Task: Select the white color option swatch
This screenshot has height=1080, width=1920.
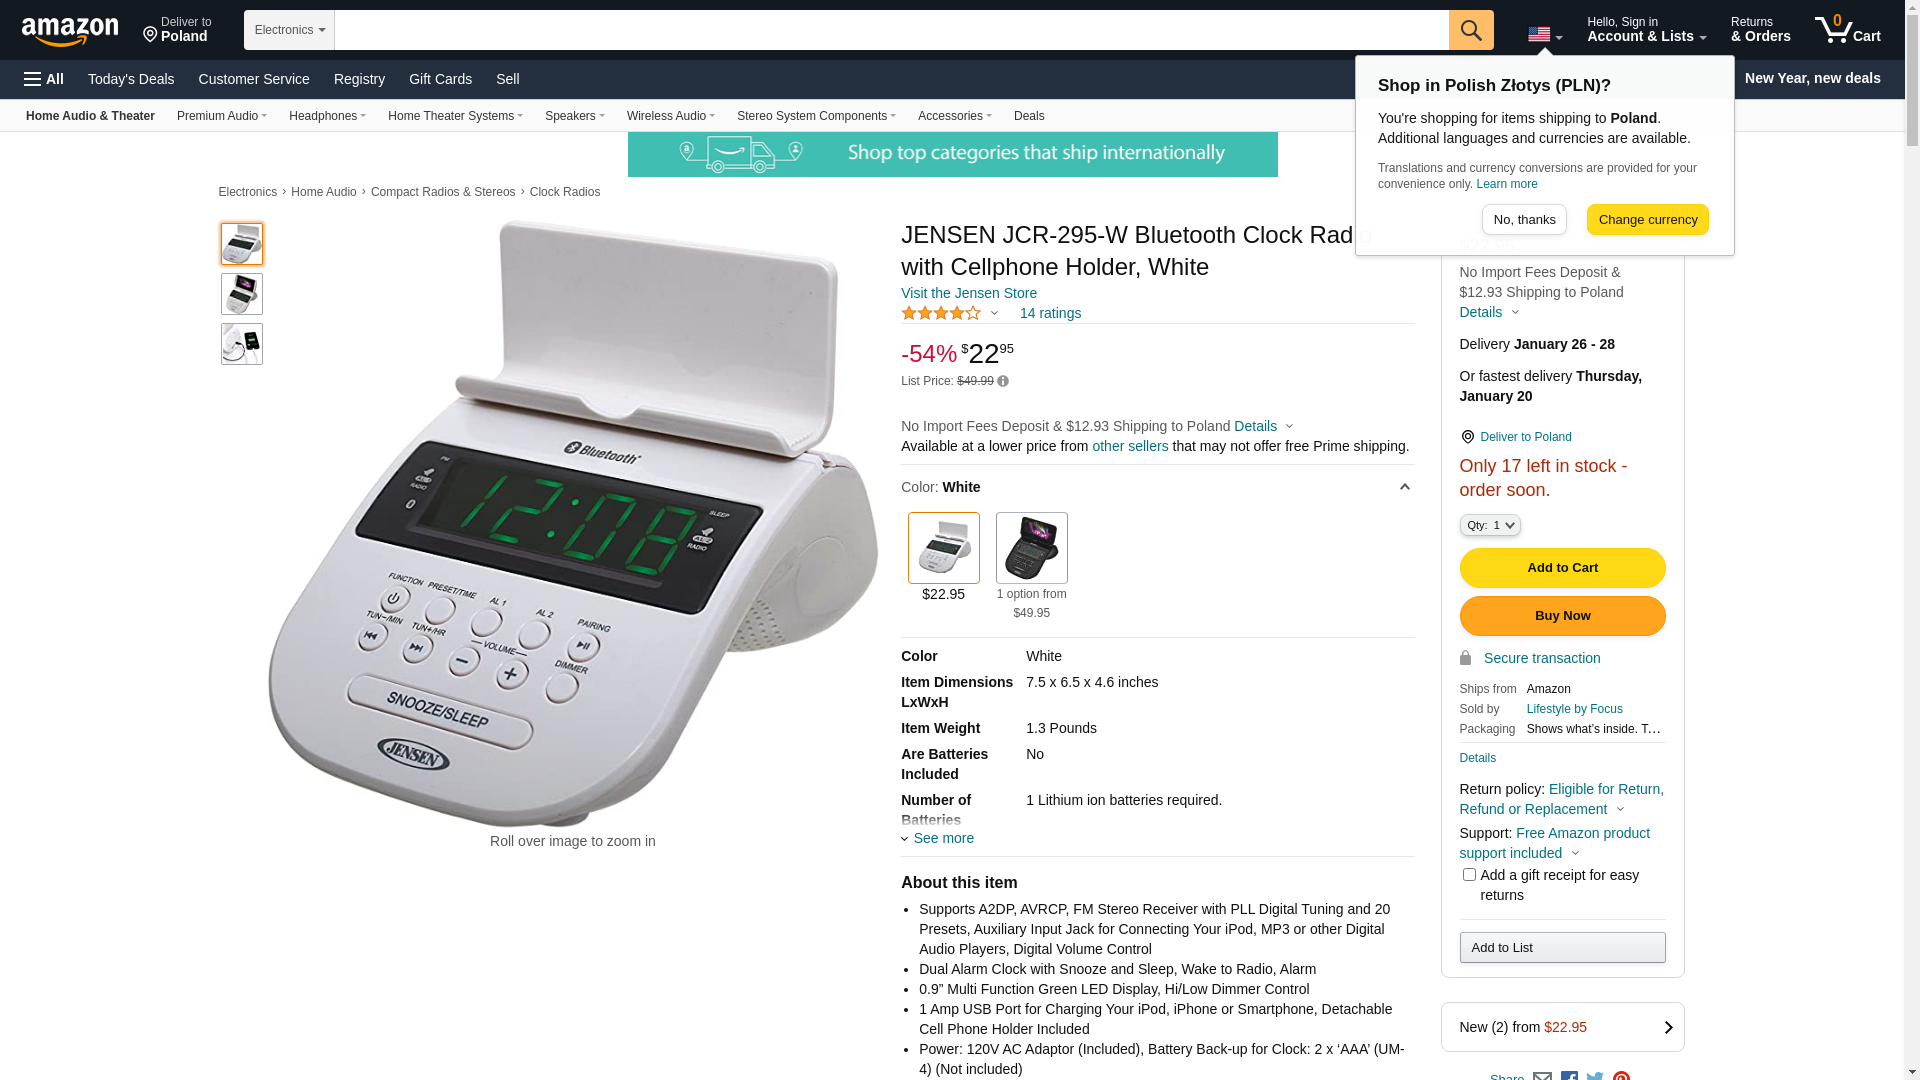Action: click(944, 548)
